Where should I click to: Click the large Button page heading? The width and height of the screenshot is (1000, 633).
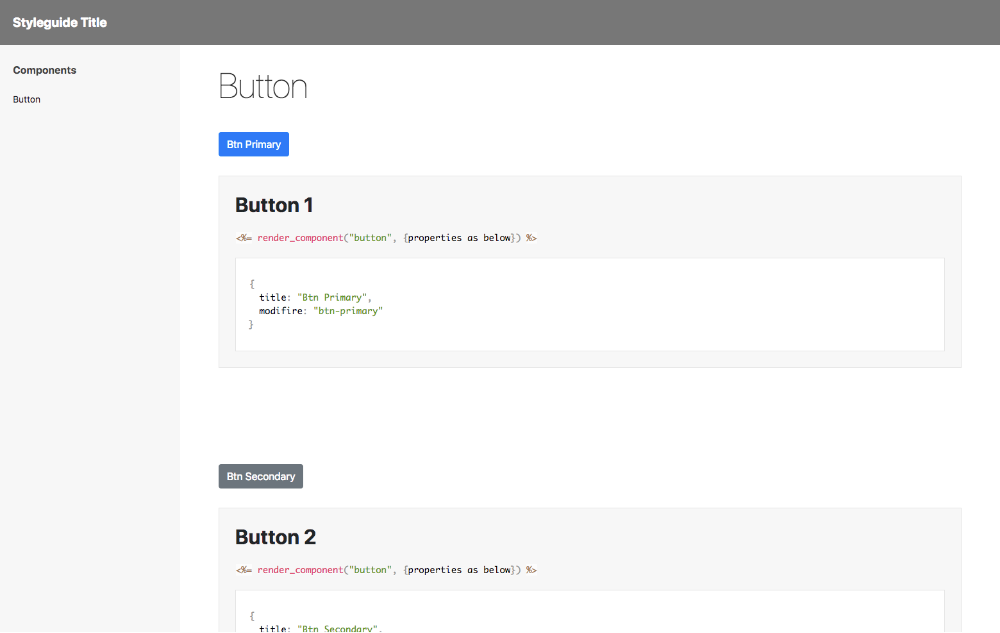[263, 87]
